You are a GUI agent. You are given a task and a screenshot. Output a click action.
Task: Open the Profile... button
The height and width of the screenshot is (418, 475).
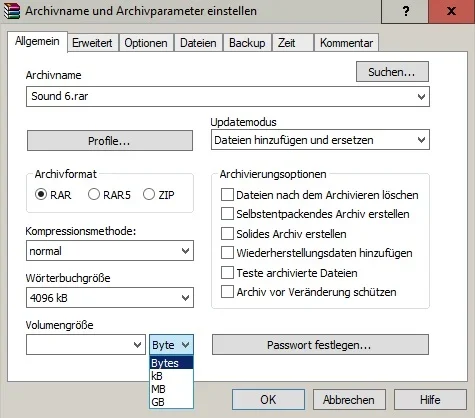[x=110, y=141]
